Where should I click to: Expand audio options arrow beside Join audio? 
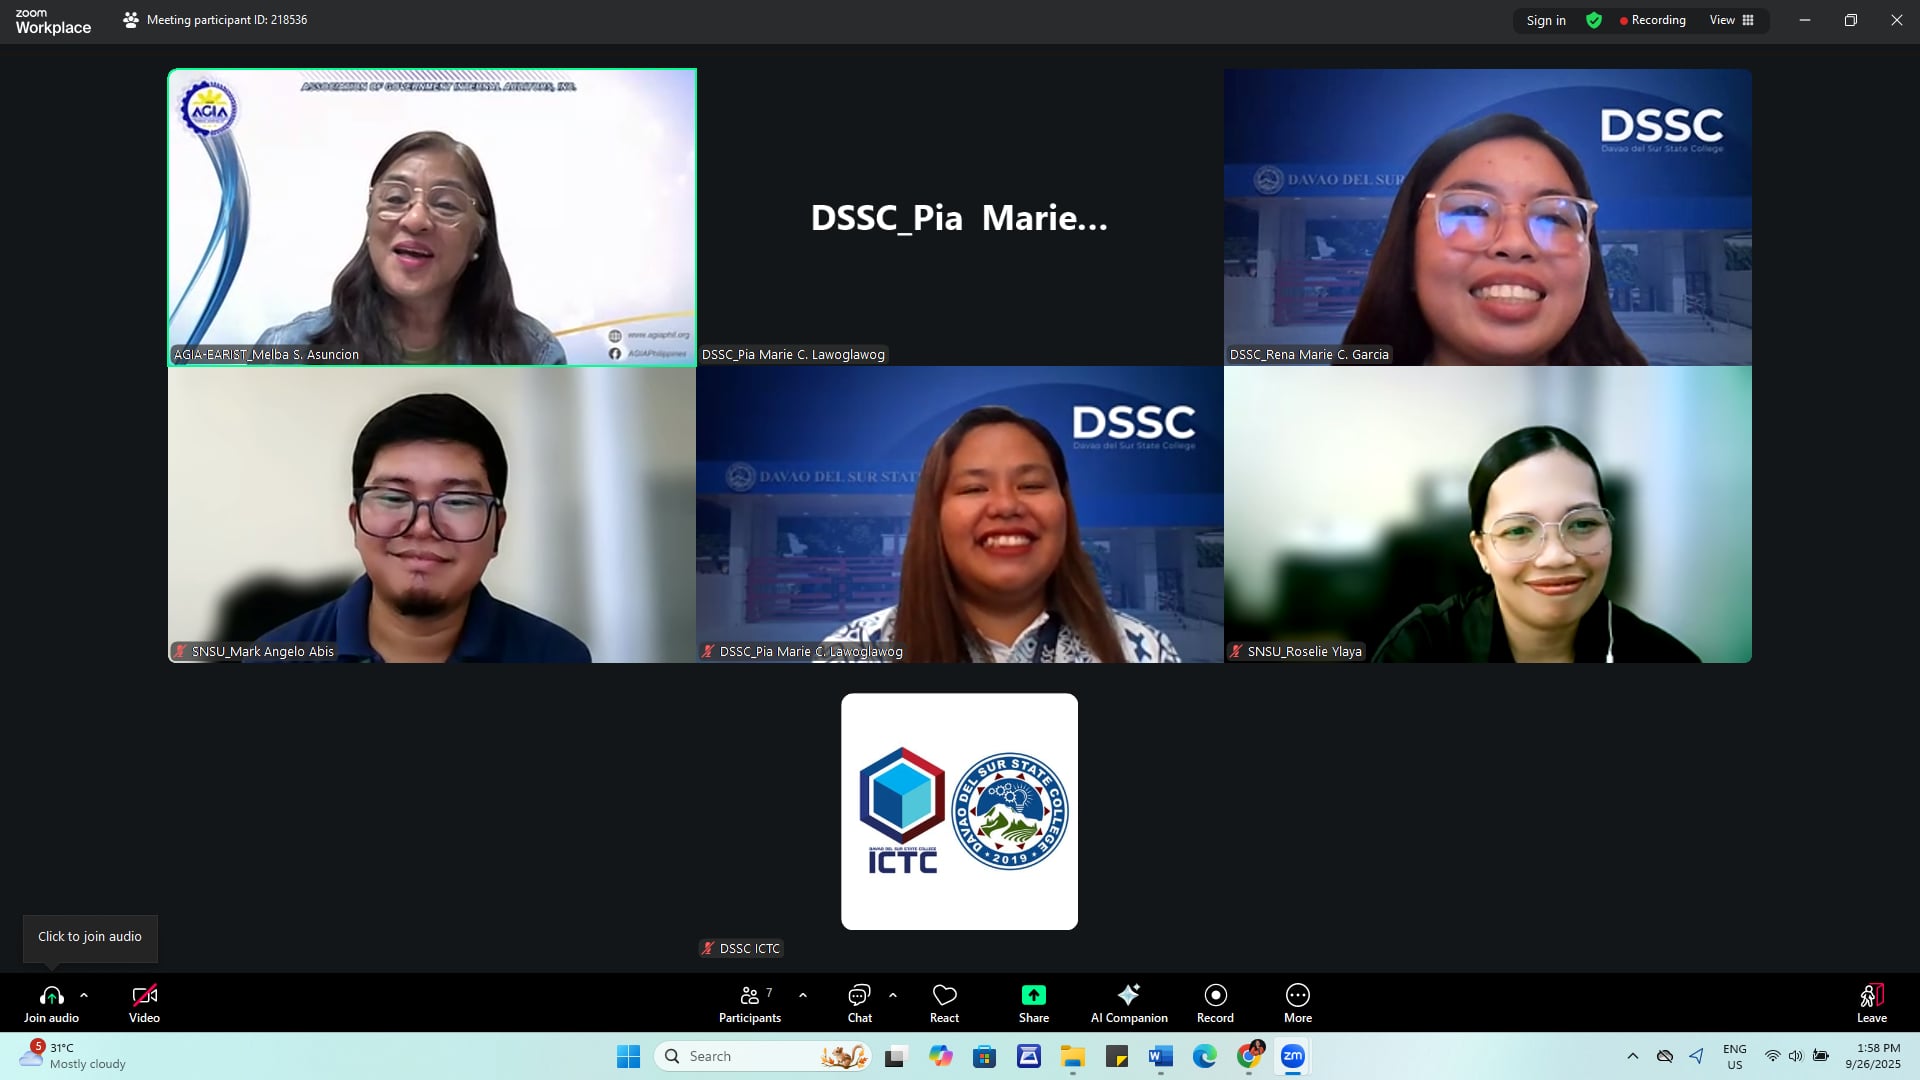point(84,996)
